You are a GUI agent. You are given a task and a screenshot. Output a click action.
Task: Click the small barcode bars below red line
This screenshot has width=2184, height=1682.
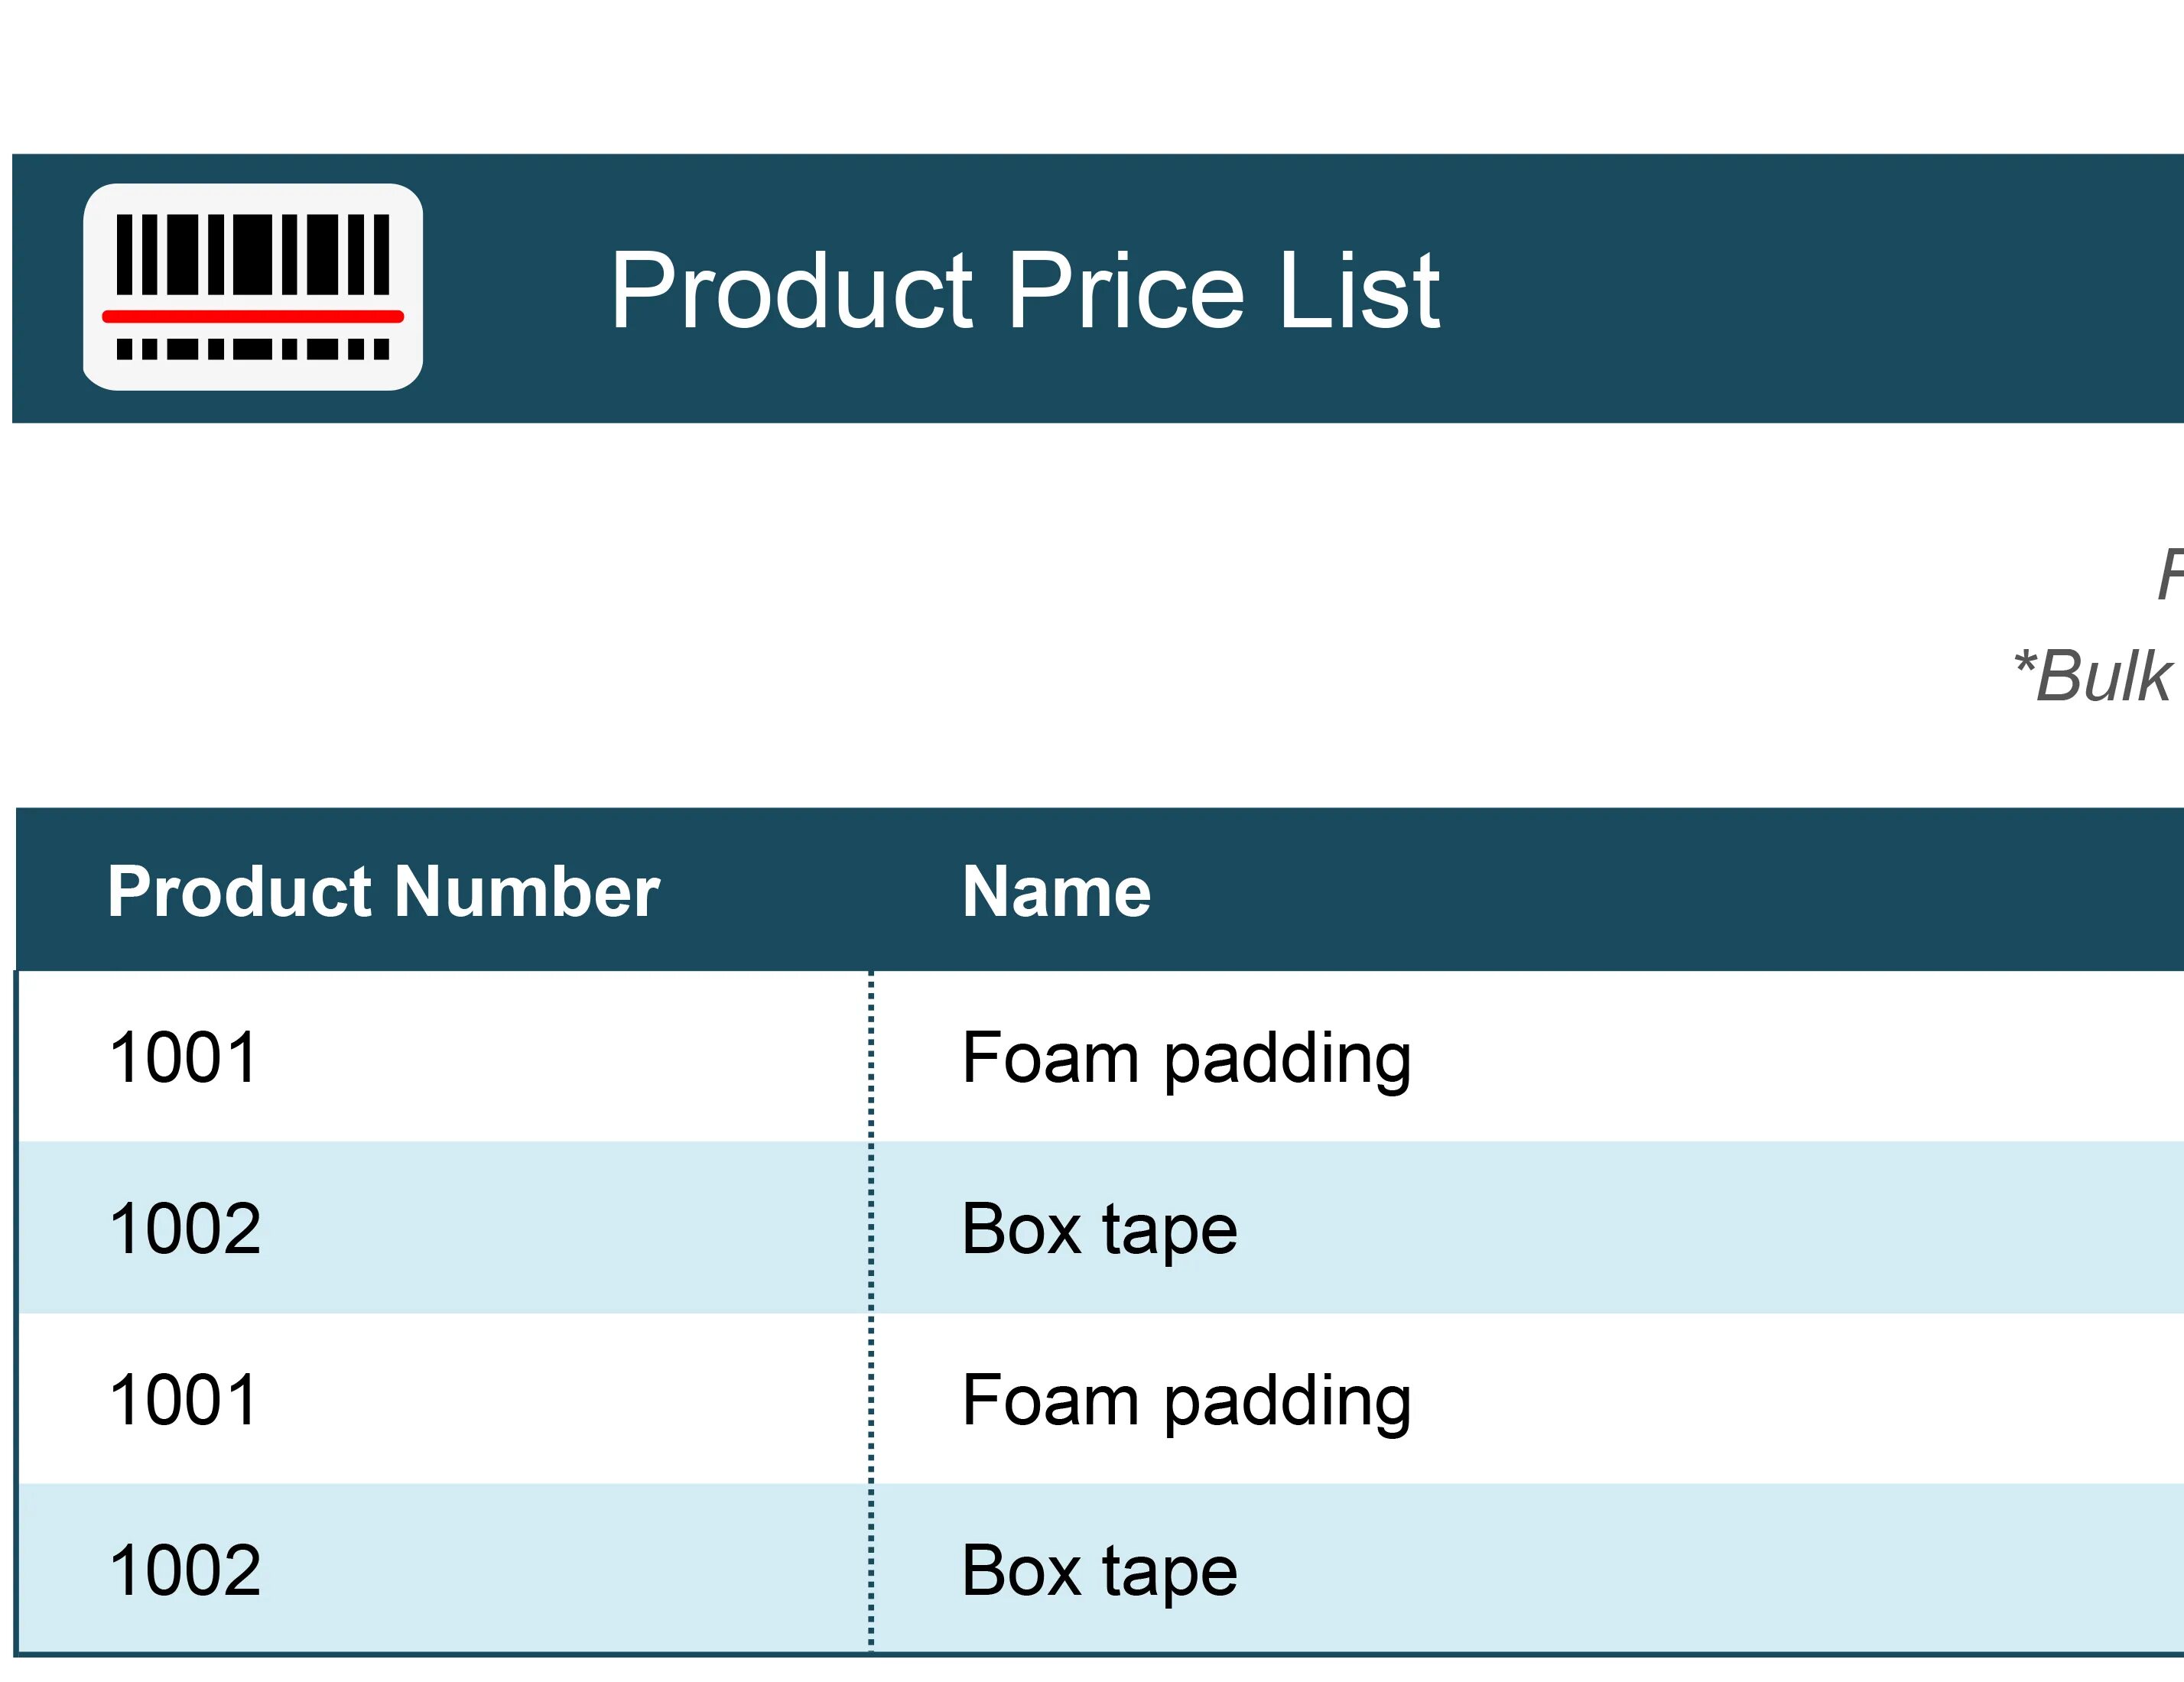point(253,349)
